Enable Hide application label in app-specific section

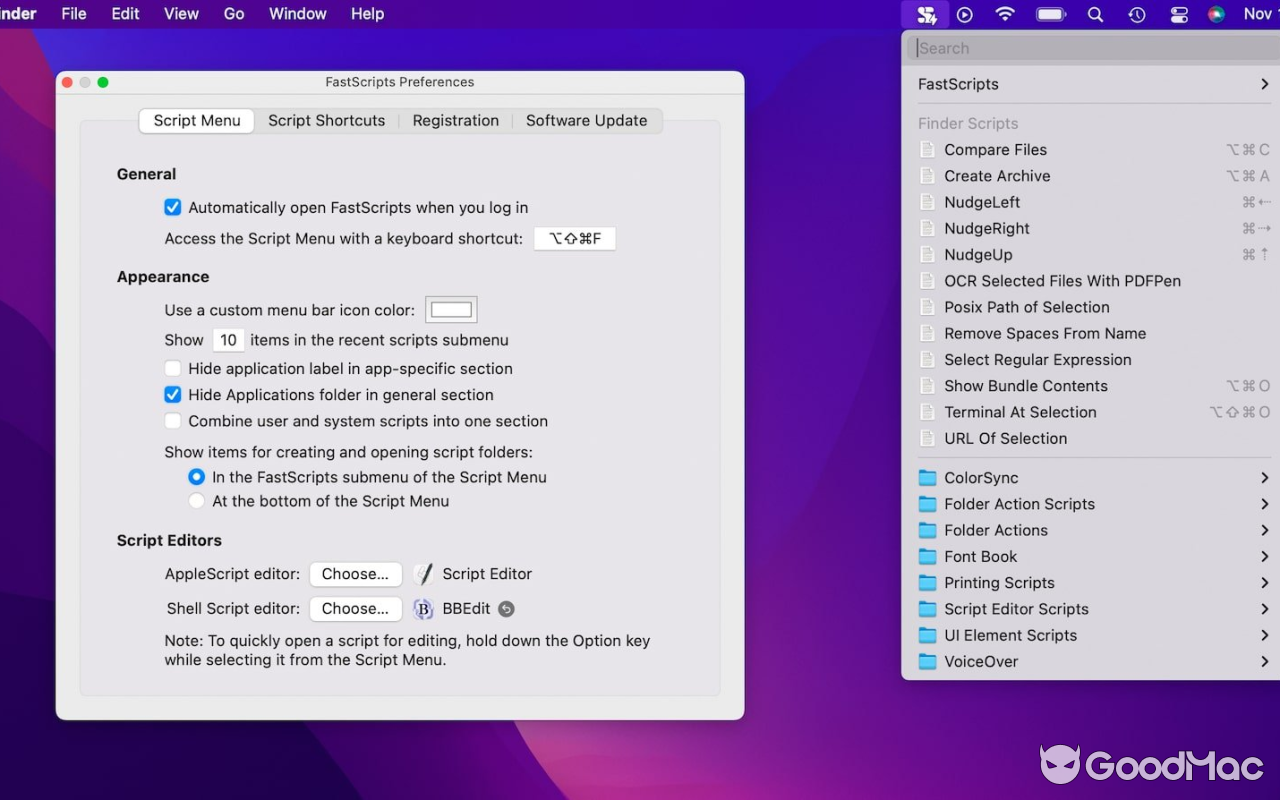tap(173, 369)
